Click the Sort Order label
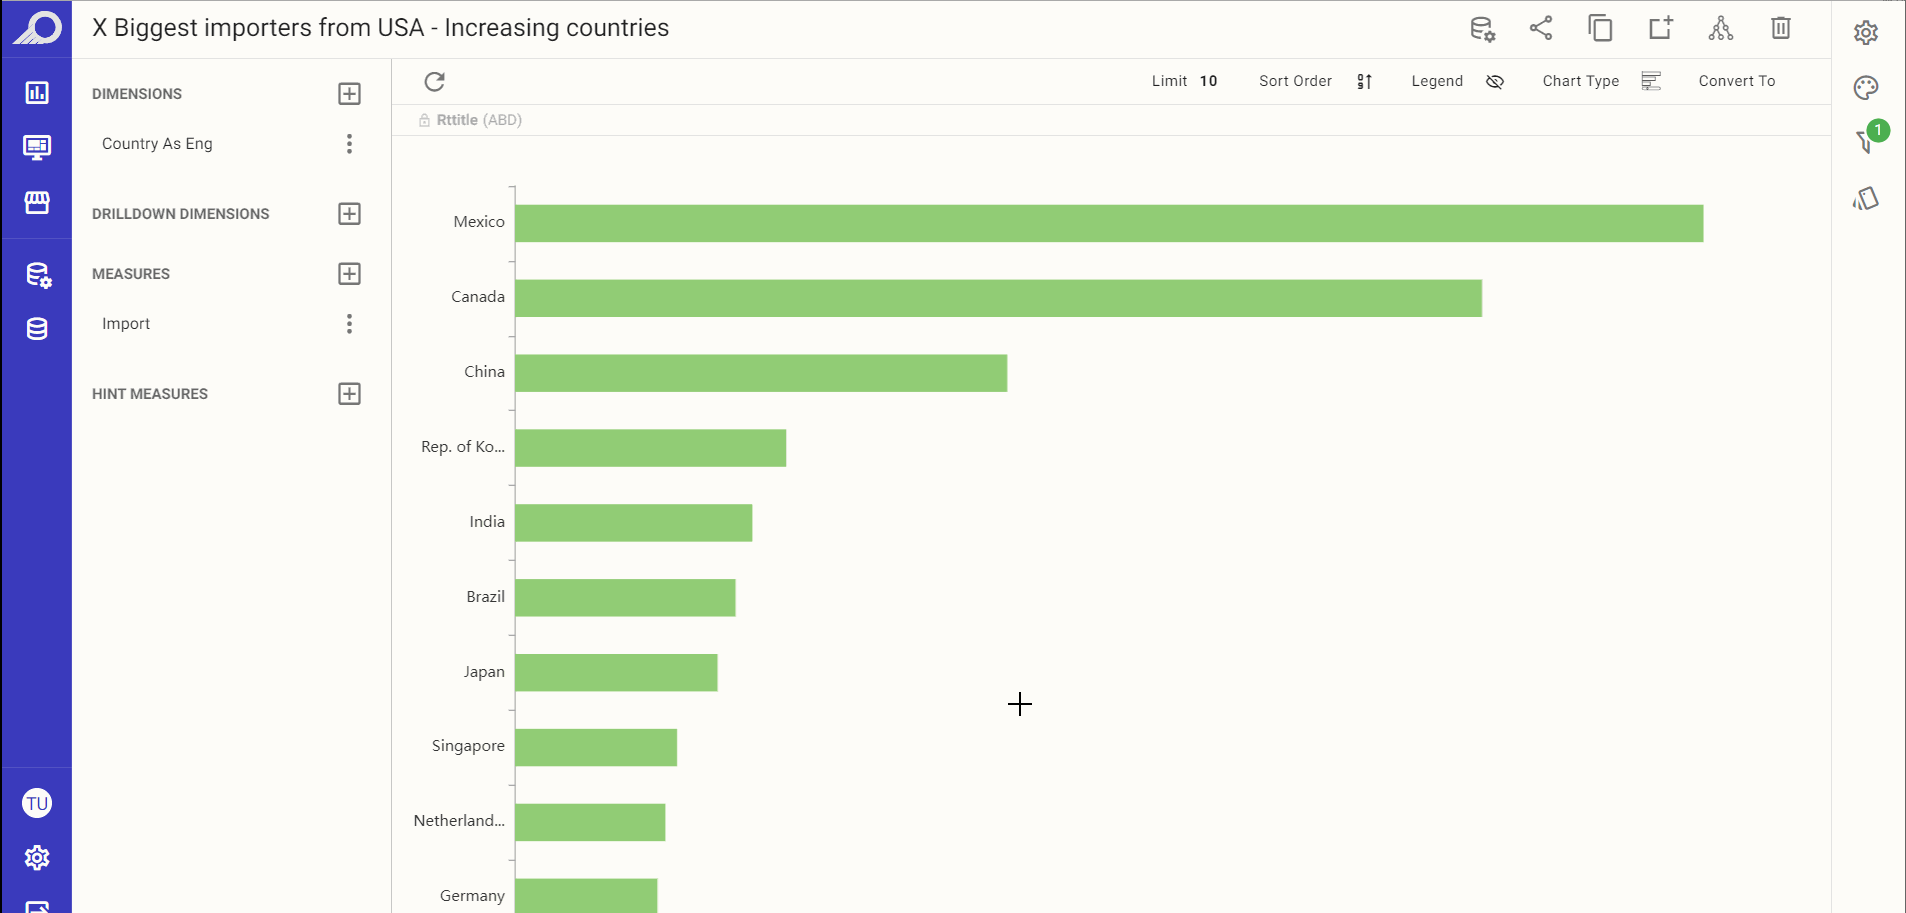This screenshot has height=913, width=1906. 1295,81
